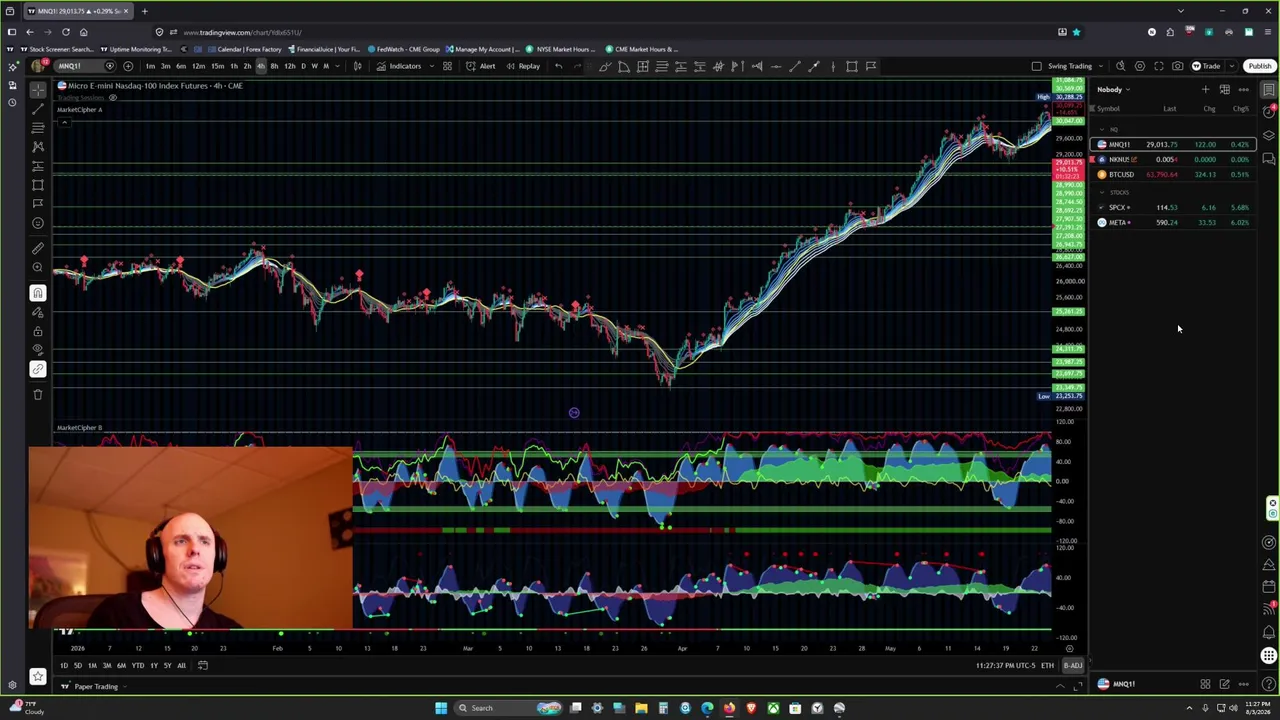Toggle Trading Sessions indicator visibility eye
The height and width of the screenshot is (720, 1280).
(x=113, y=98)
